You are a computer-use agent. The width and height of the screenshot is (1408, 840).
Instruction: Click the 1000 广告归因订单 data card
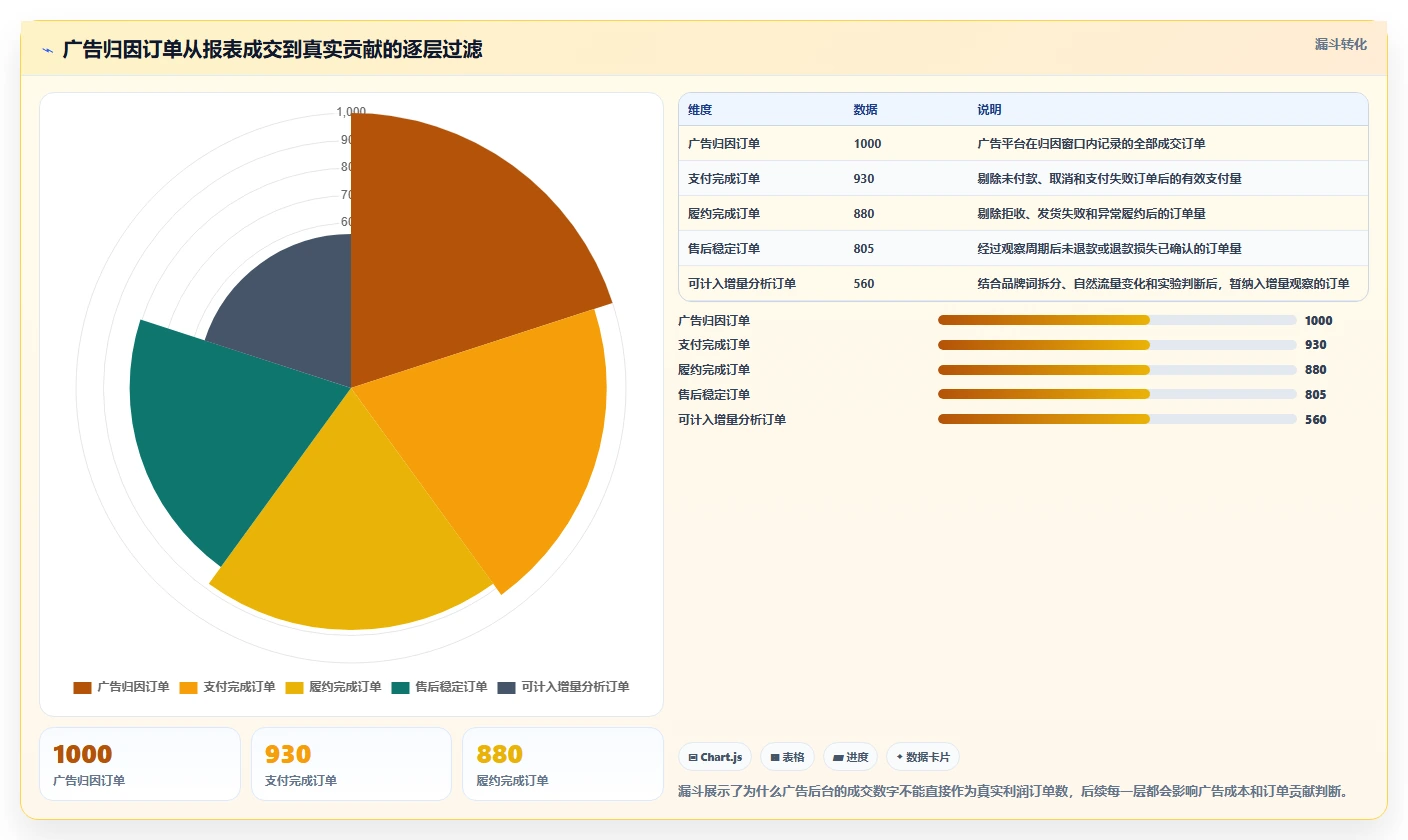point(140,764)
